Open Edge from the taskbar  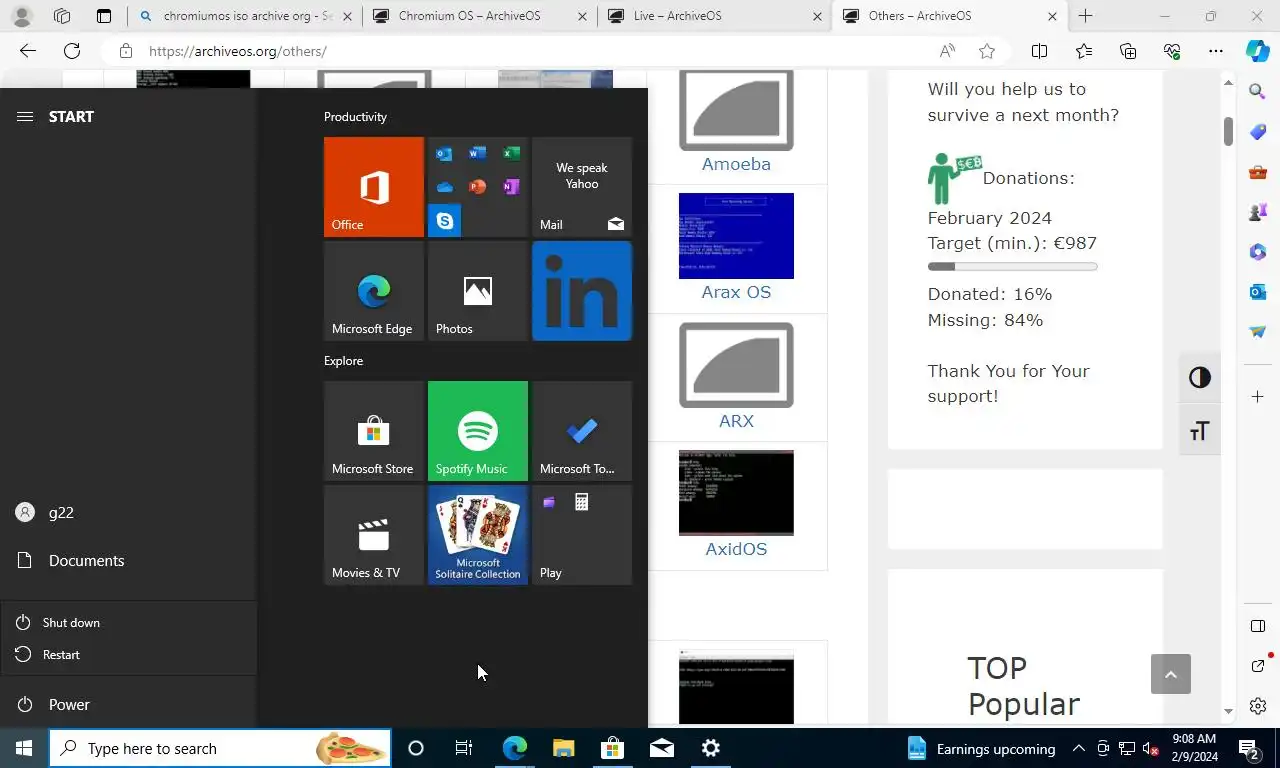[x=515, y=748]
